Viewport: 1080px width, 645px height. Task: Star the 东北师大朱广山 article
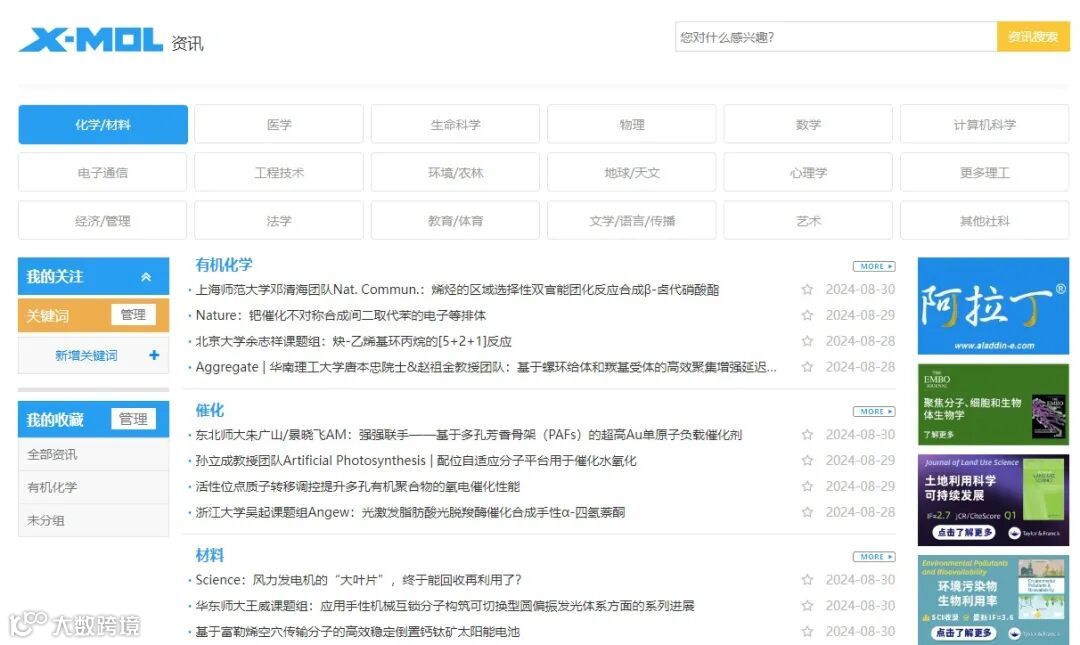[807, 435]
